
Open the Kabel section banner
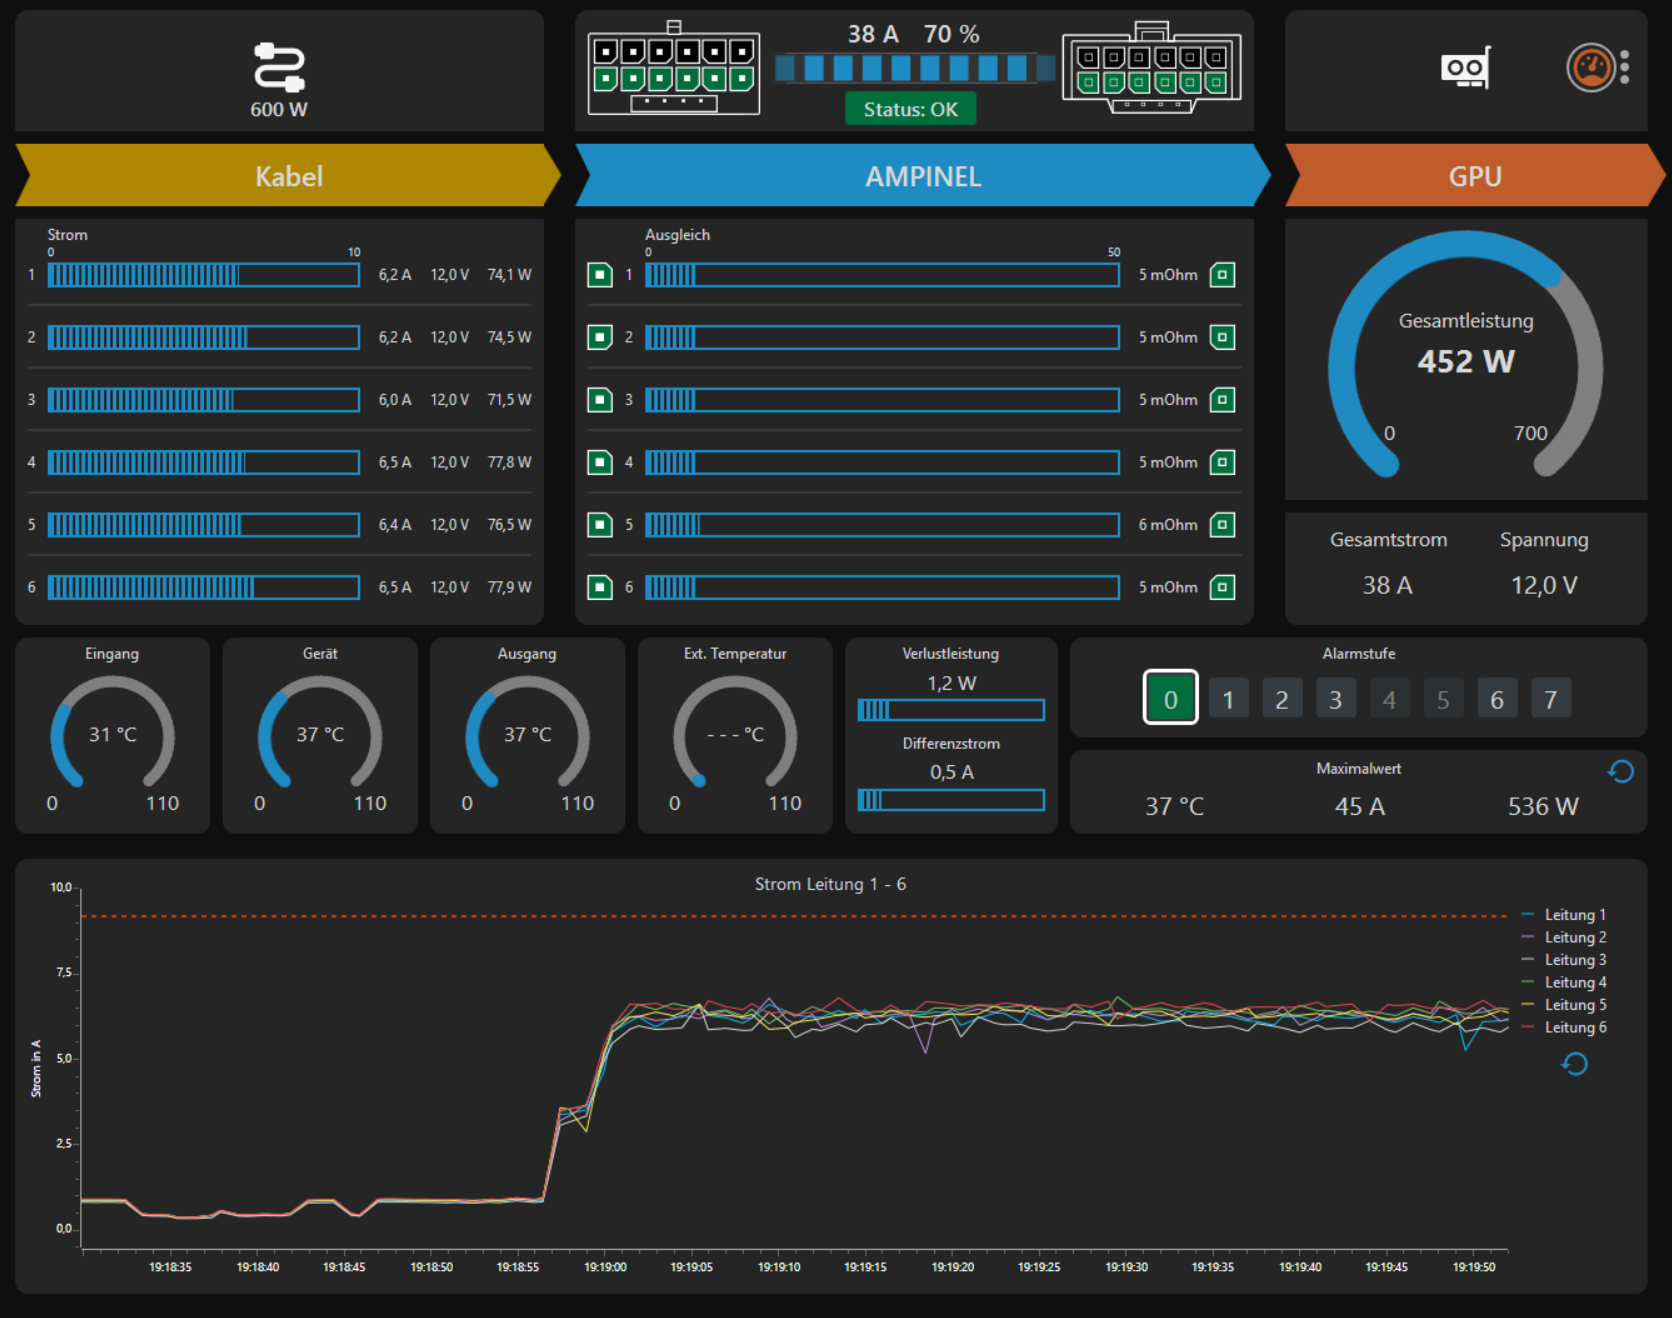pyautogui.click(x=288, y=176)
